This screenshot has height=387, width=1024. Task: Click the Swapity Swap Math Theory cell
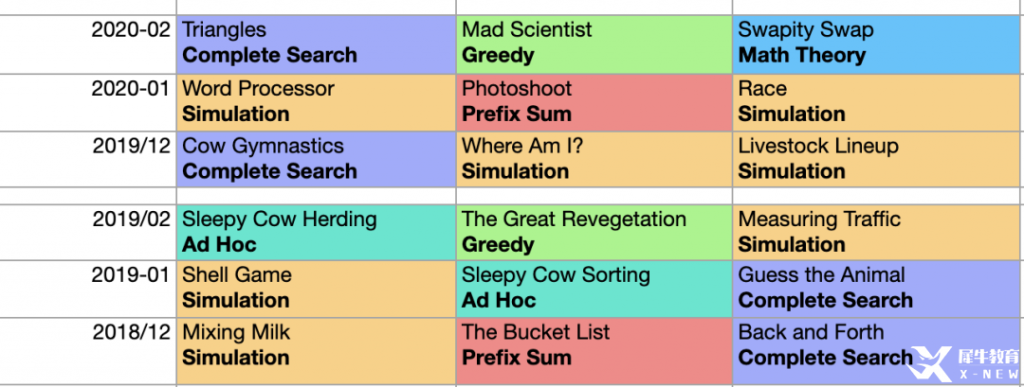878,44
